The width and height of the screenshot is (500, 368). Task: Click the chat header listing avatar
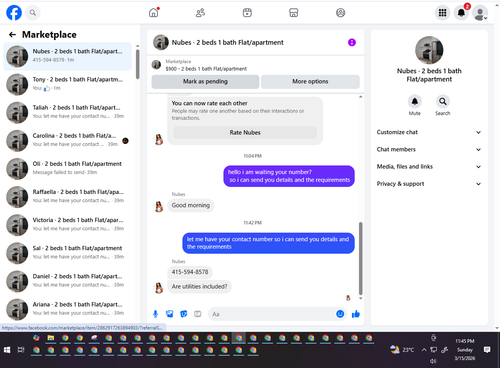161,42
